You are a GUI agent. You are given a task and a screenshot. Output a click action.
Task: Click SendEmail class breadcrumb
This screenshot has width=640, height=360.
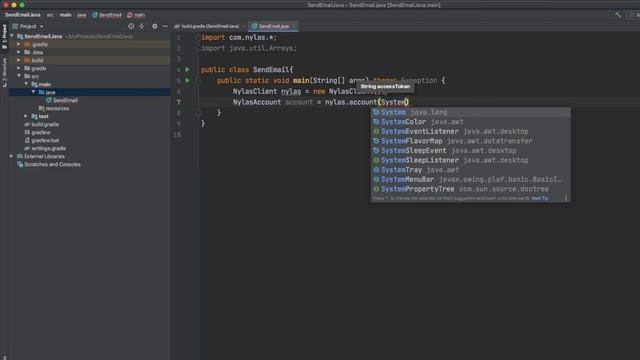[107, 15]
